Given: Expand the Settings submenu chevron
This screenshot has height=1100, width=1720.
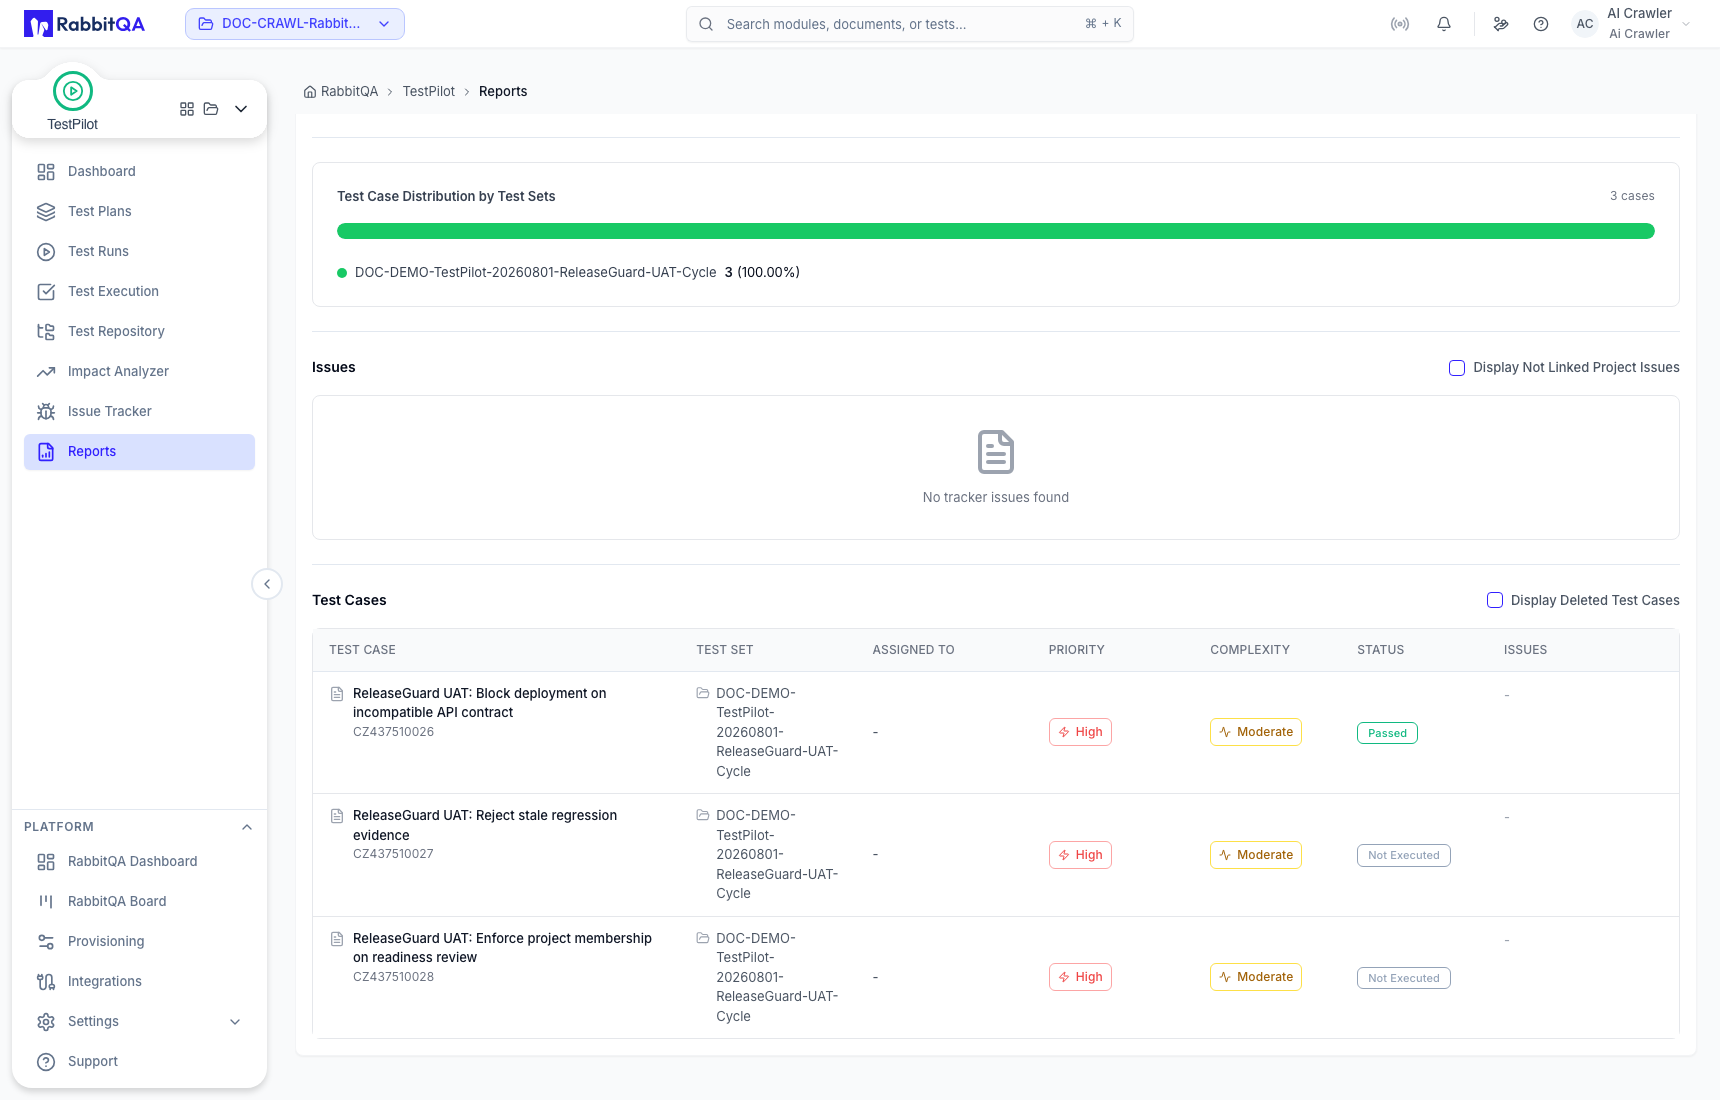Looking at the screenshot, I should pos(235,1021).
